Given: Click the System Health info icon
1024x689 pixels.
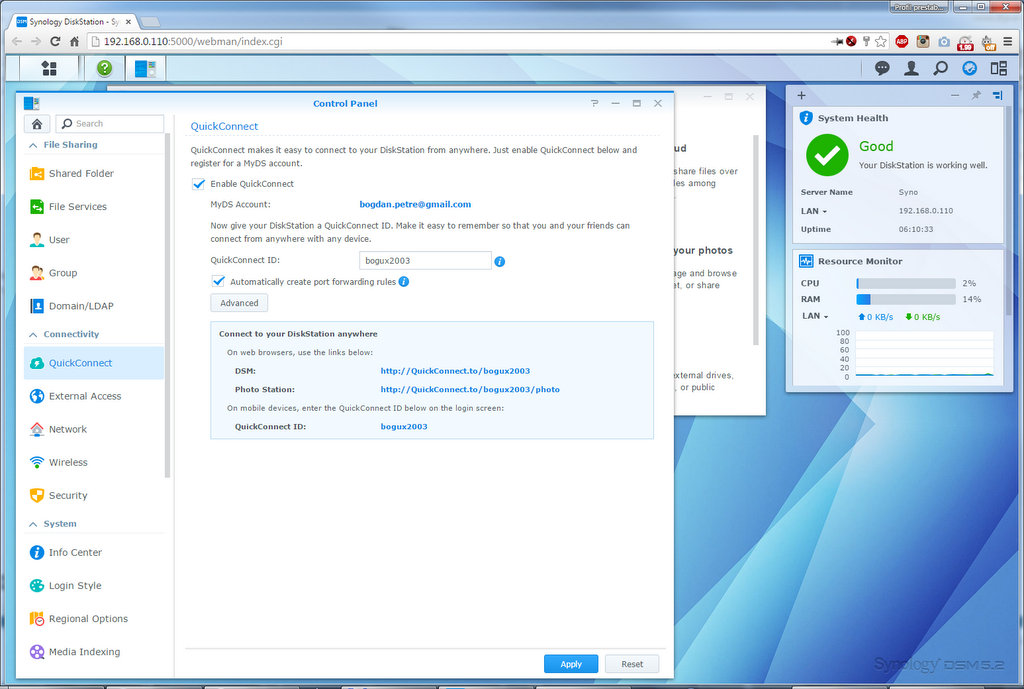Looking at the screenshot, I should point(806,118).
